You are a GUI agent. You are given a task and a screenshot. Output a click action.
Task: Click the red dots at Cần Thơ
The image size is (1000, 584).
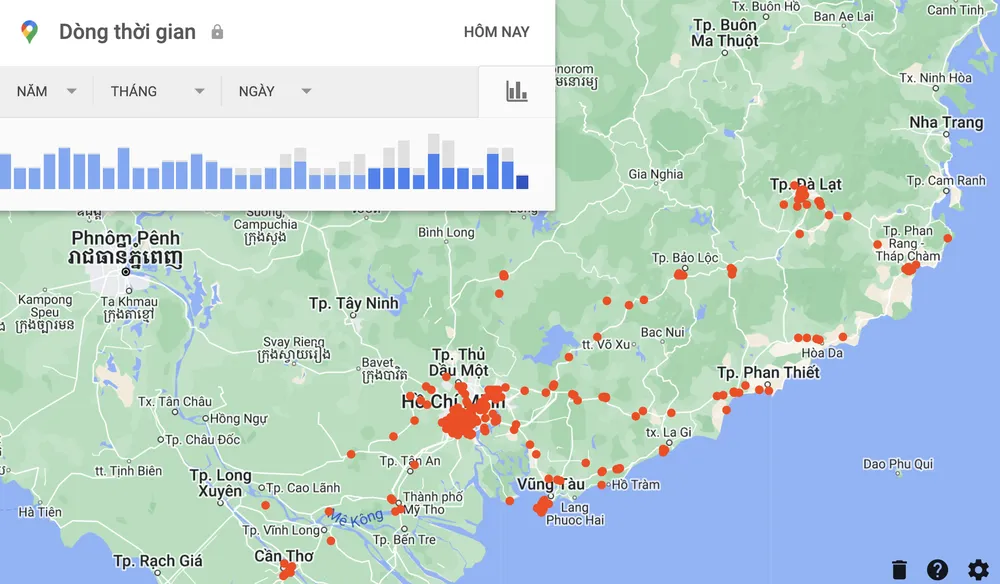288,571
